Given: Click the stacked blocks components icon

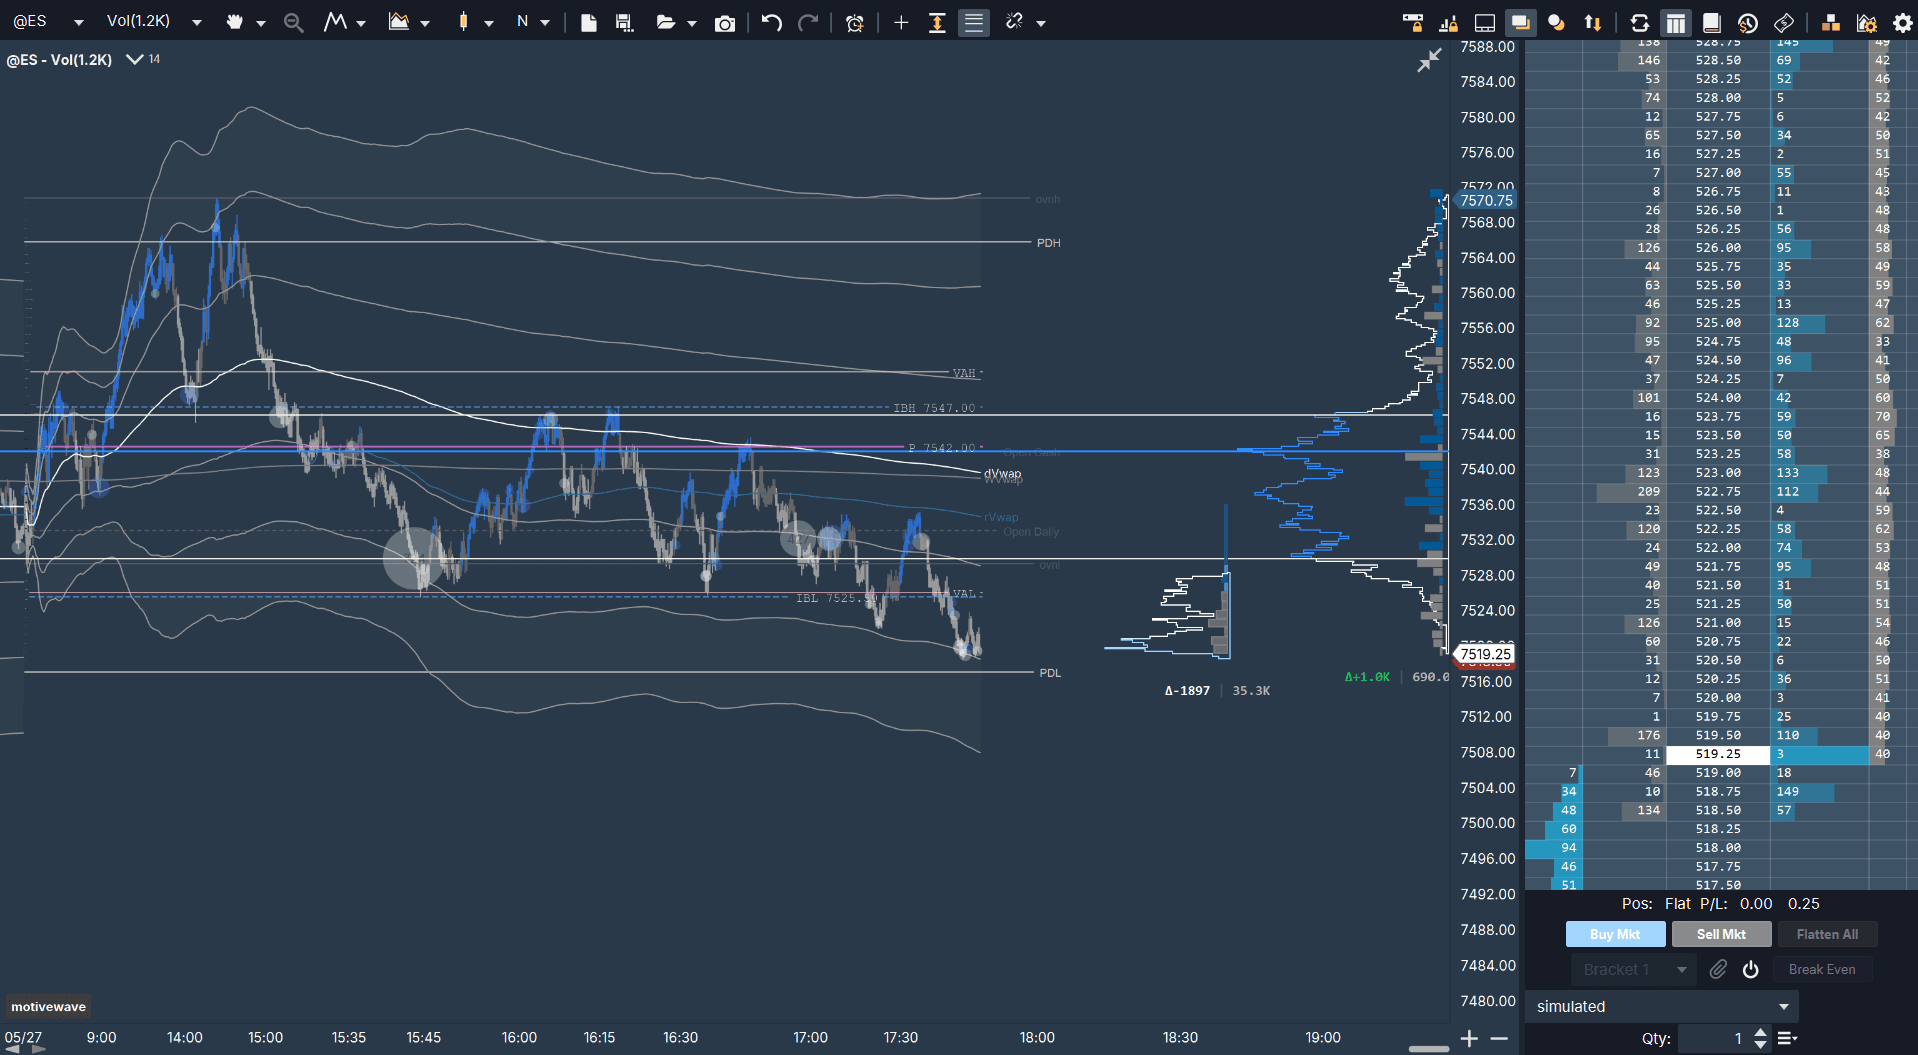Looking at the screenshot, I should pyautogui.click(x=1830, y=22).
